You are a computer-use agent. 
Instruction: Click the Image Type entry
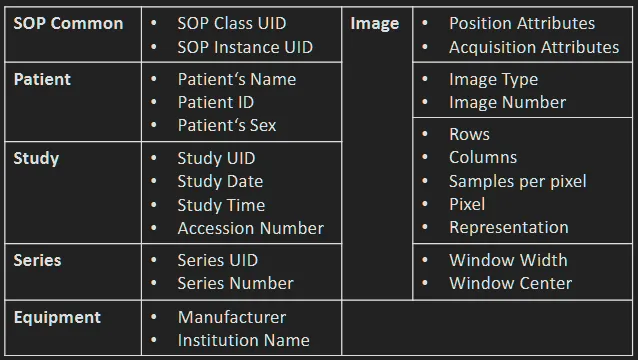coord(494,80)
